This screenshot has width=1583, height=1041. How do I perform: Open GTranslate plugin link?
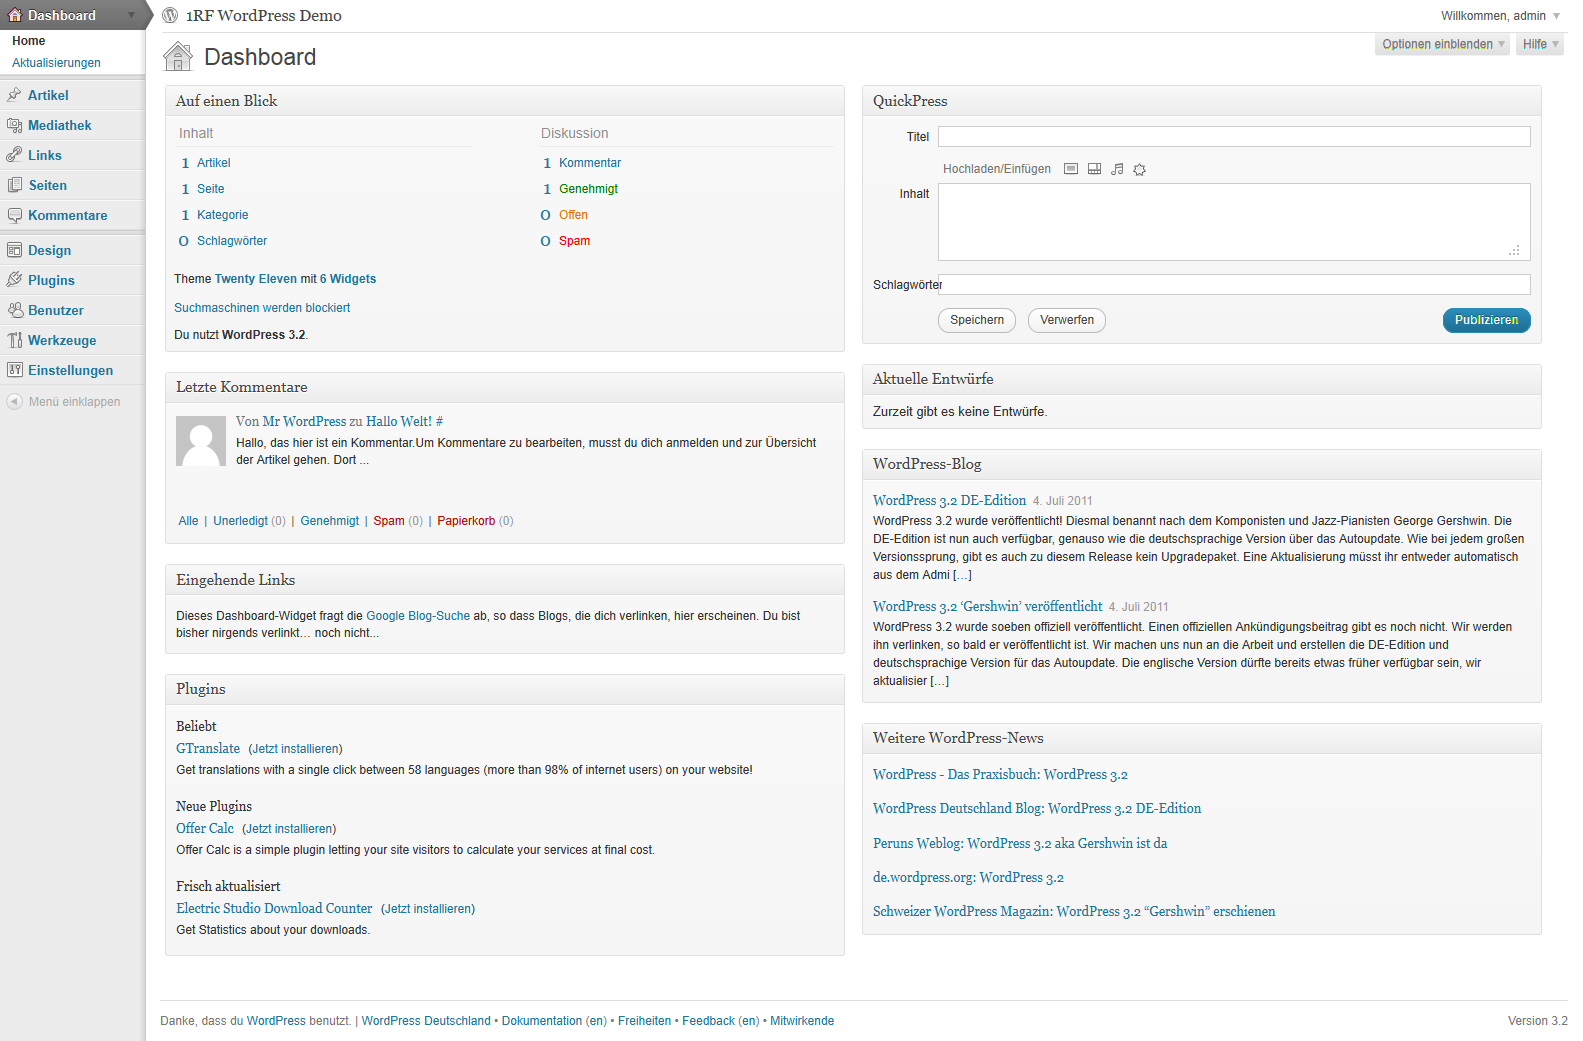click(208, 748)
